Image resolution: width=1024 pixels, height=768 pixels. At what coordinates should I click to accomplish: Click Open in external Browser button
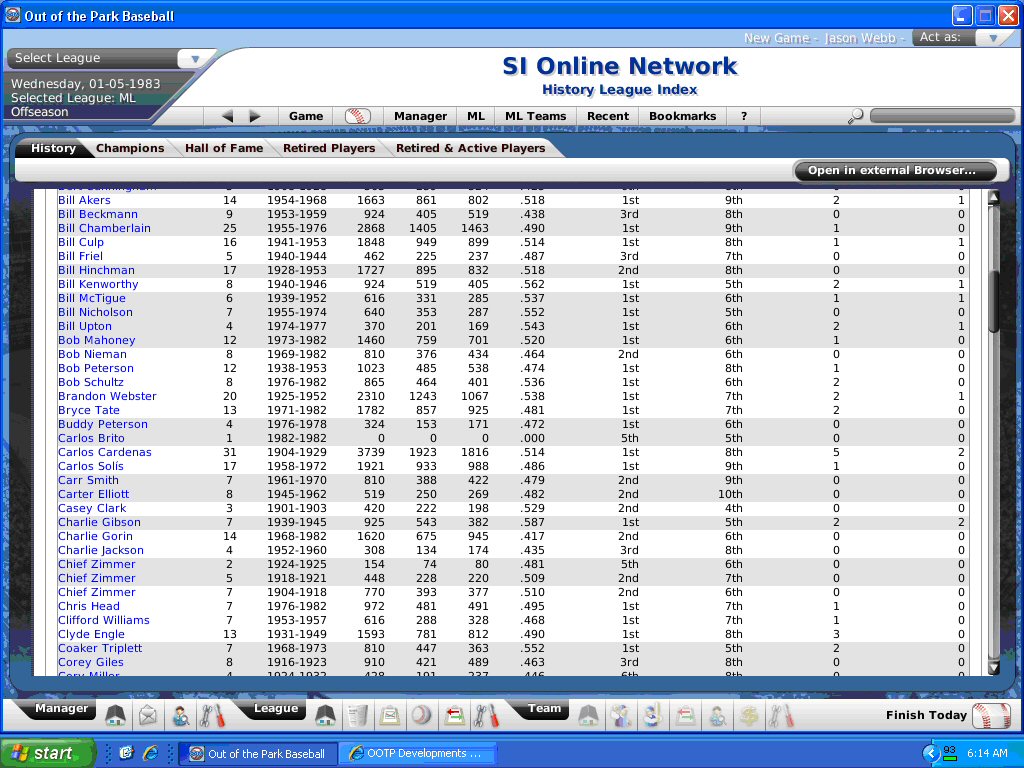tap(892, 170)
